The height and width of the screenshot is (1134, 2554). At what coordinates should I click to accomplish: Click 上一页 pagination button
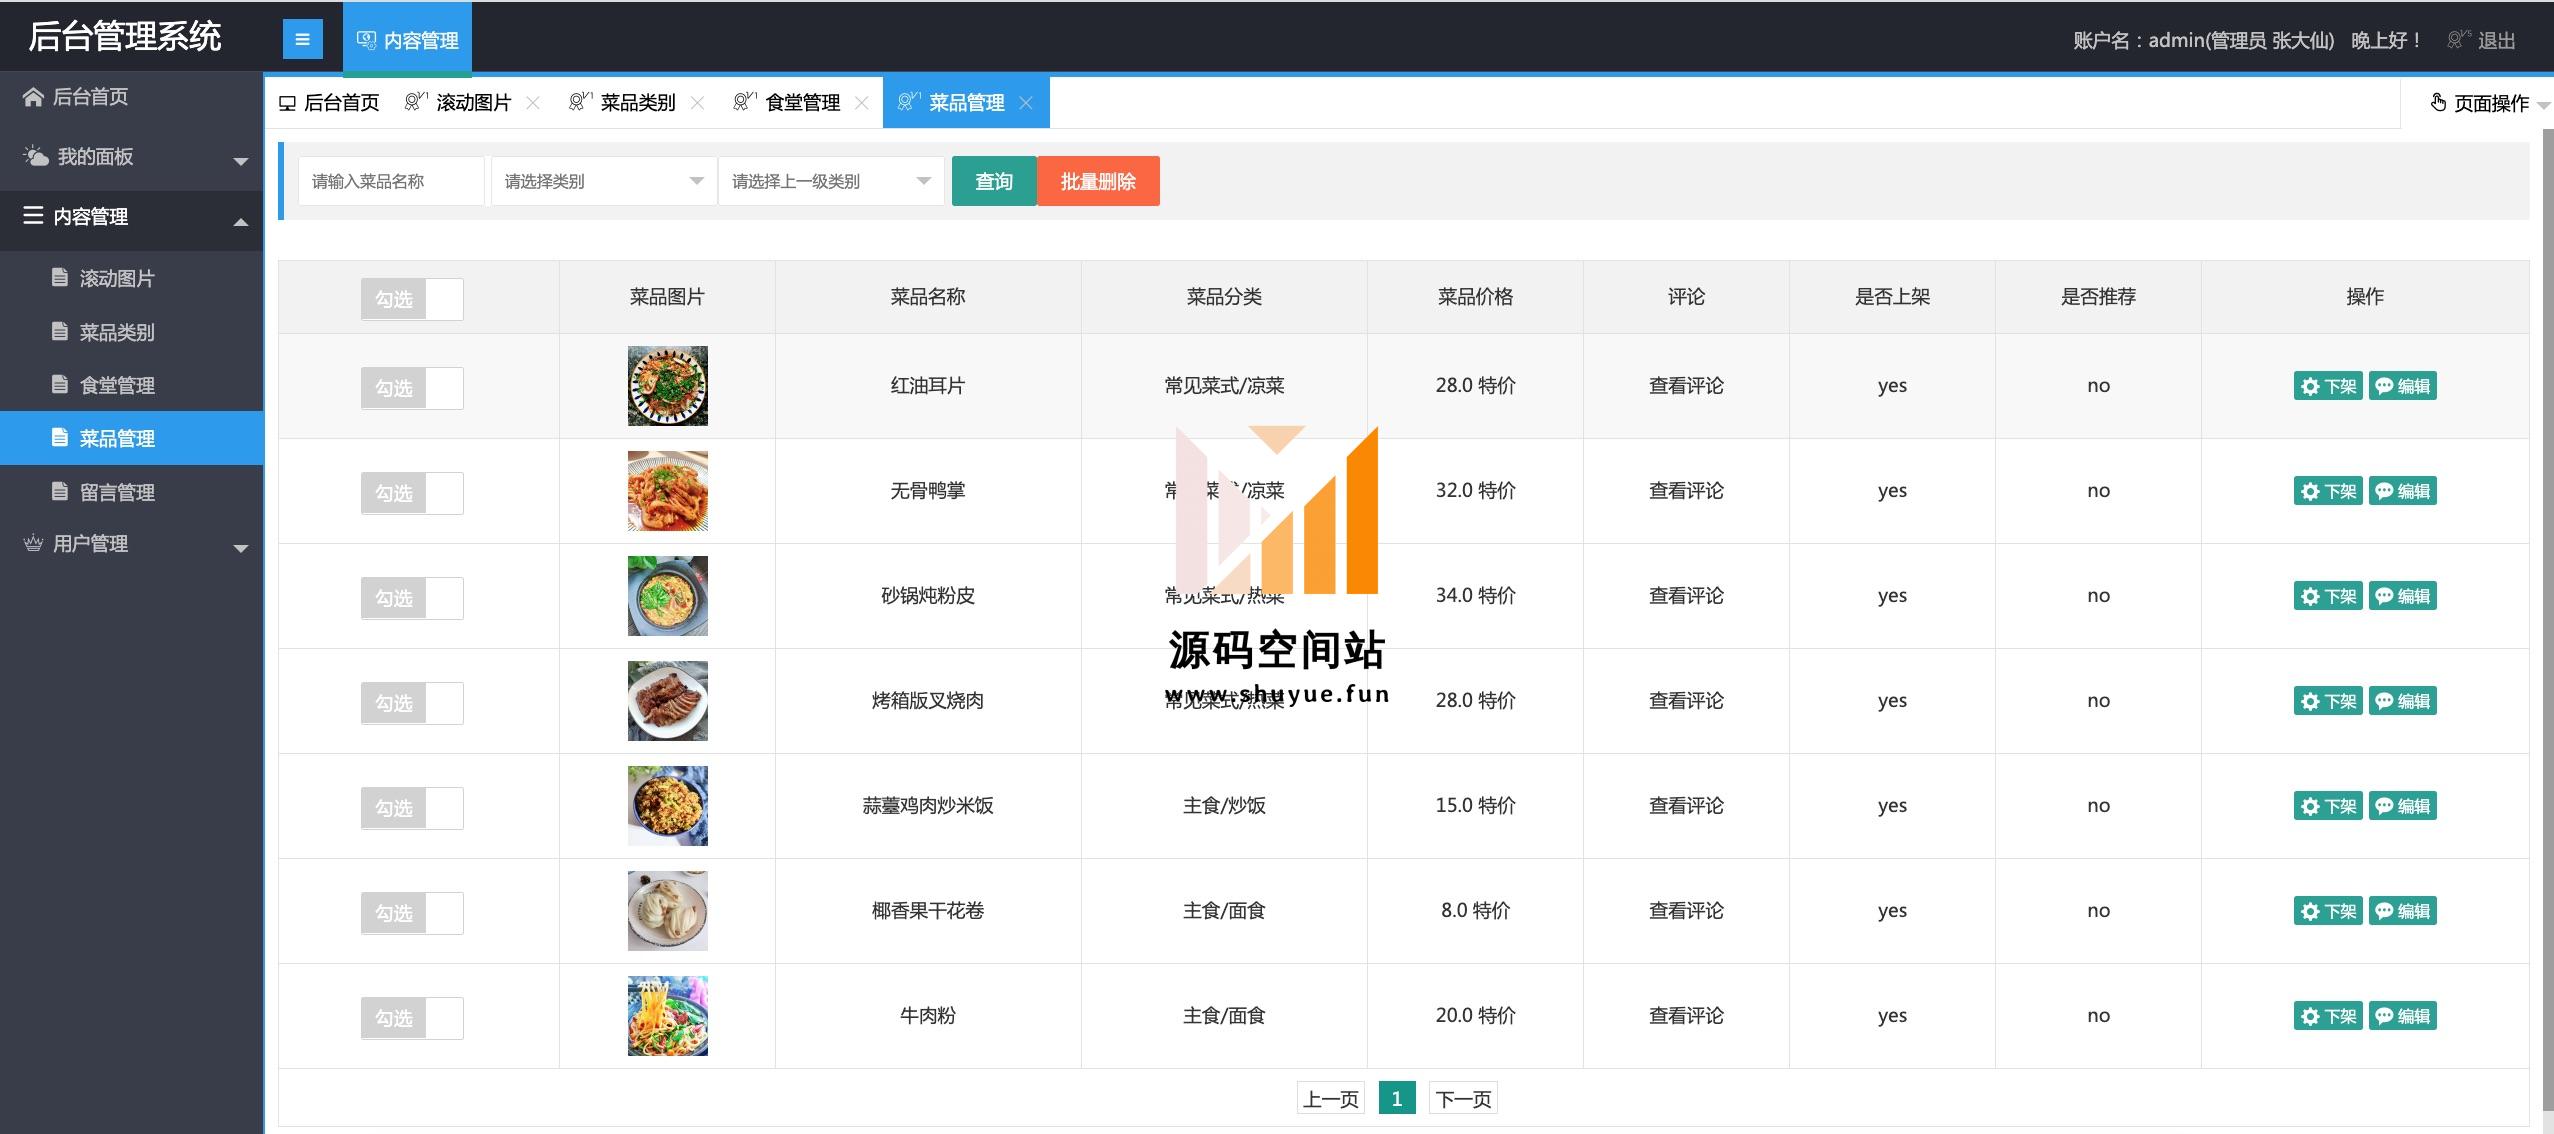pos(1331,1099)
